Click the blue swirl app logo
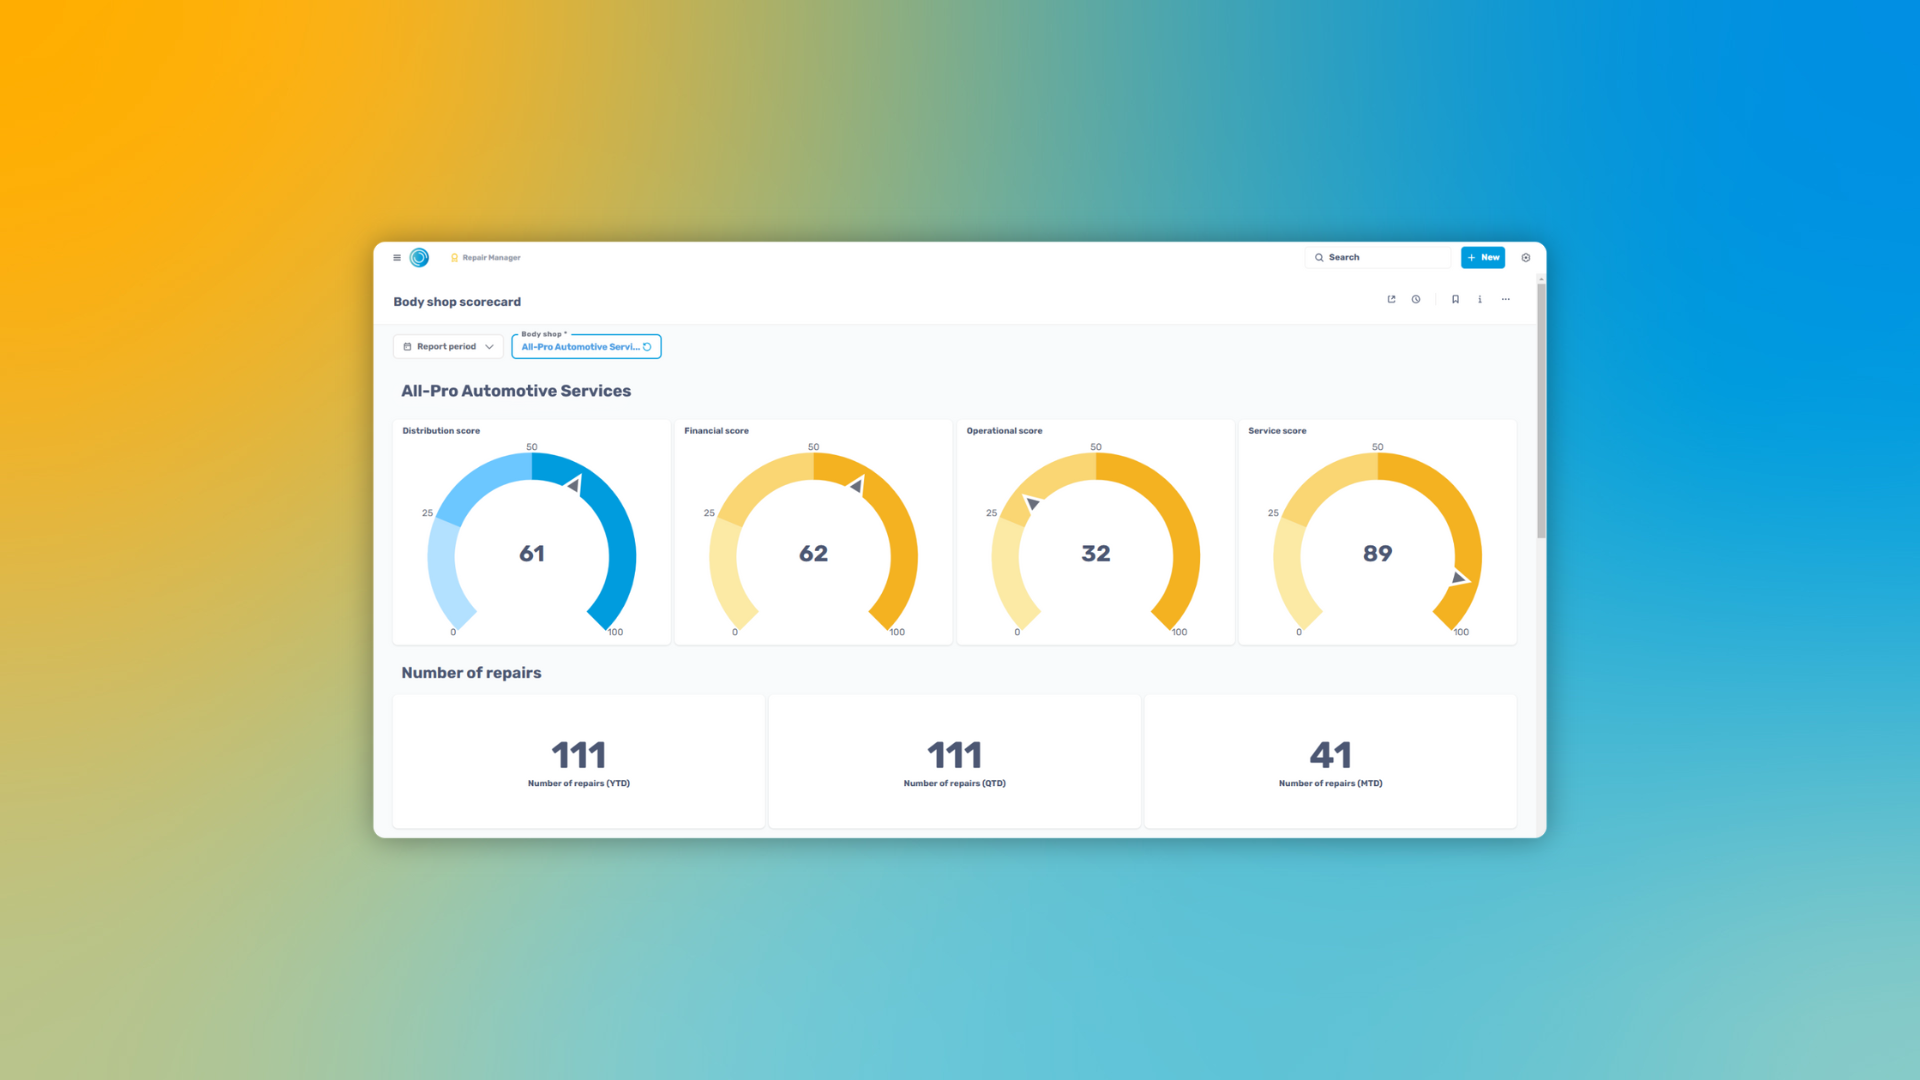The height and width of the screenshot is (1080, 1920). pos(420,258)
